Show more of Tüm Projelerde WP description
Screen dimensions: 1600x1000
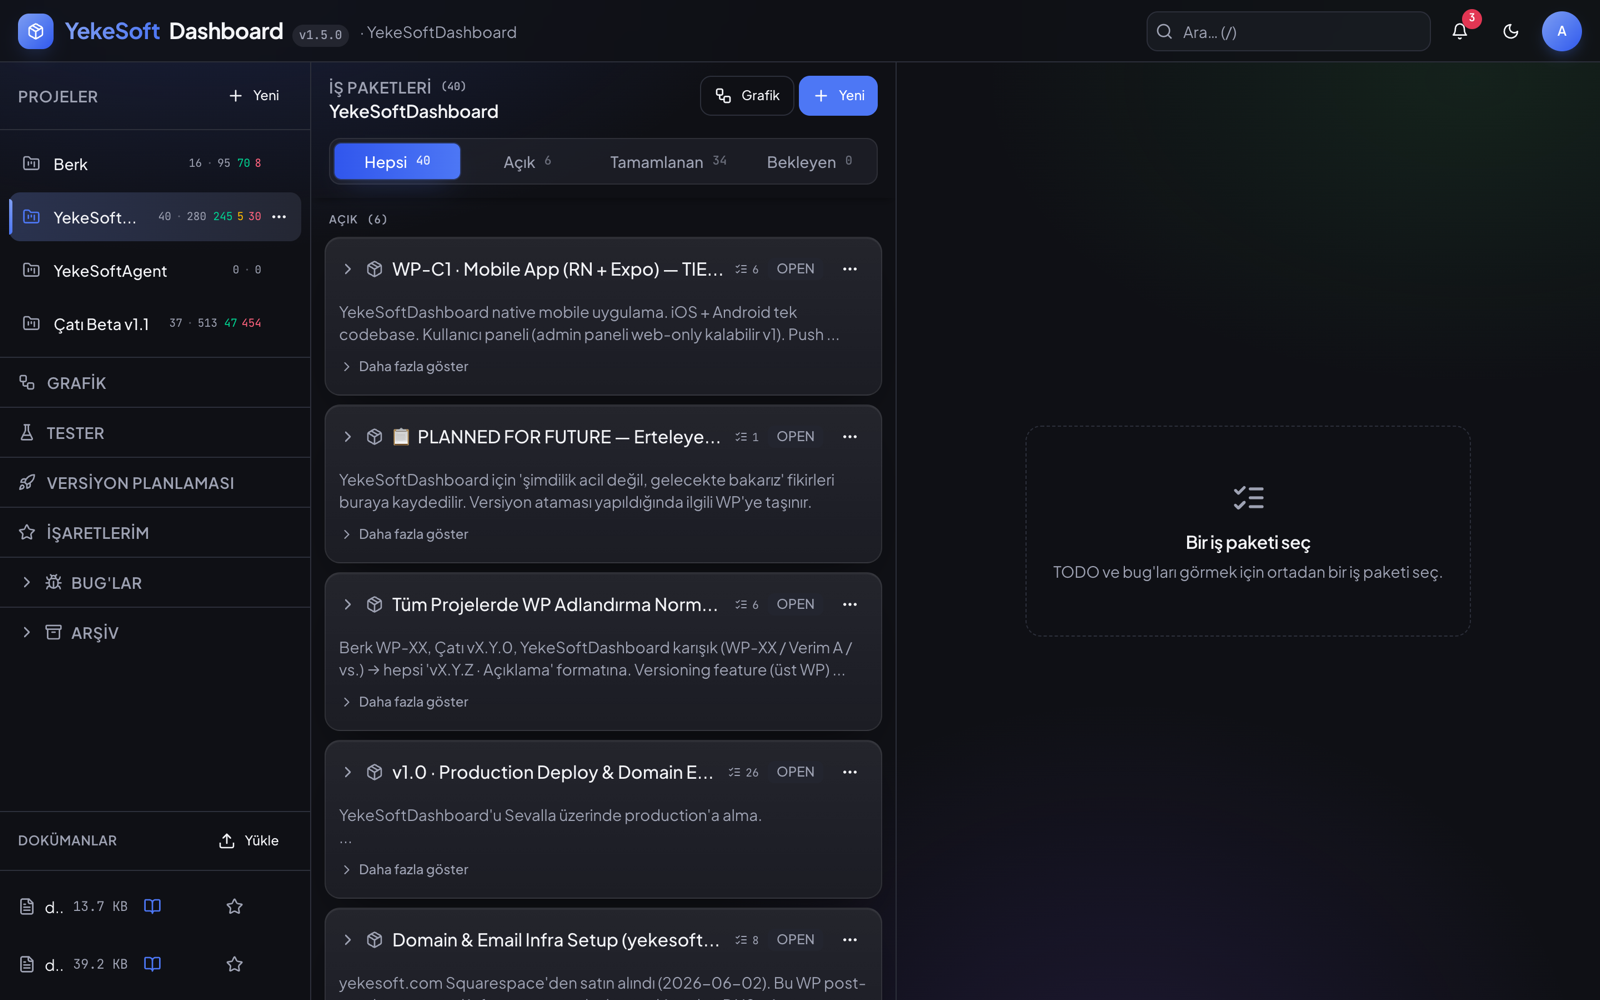tap(405, 703)
